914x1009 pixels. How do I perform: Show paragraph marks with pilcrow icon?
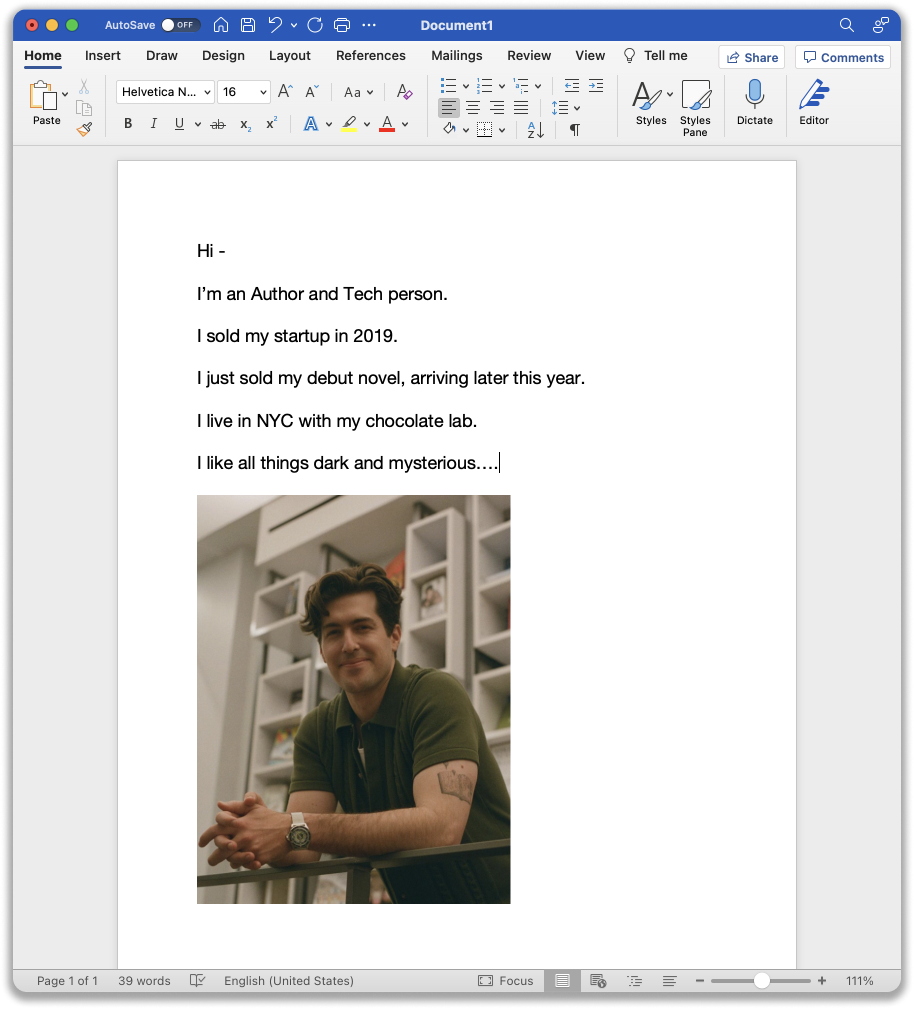pos(574,130)
